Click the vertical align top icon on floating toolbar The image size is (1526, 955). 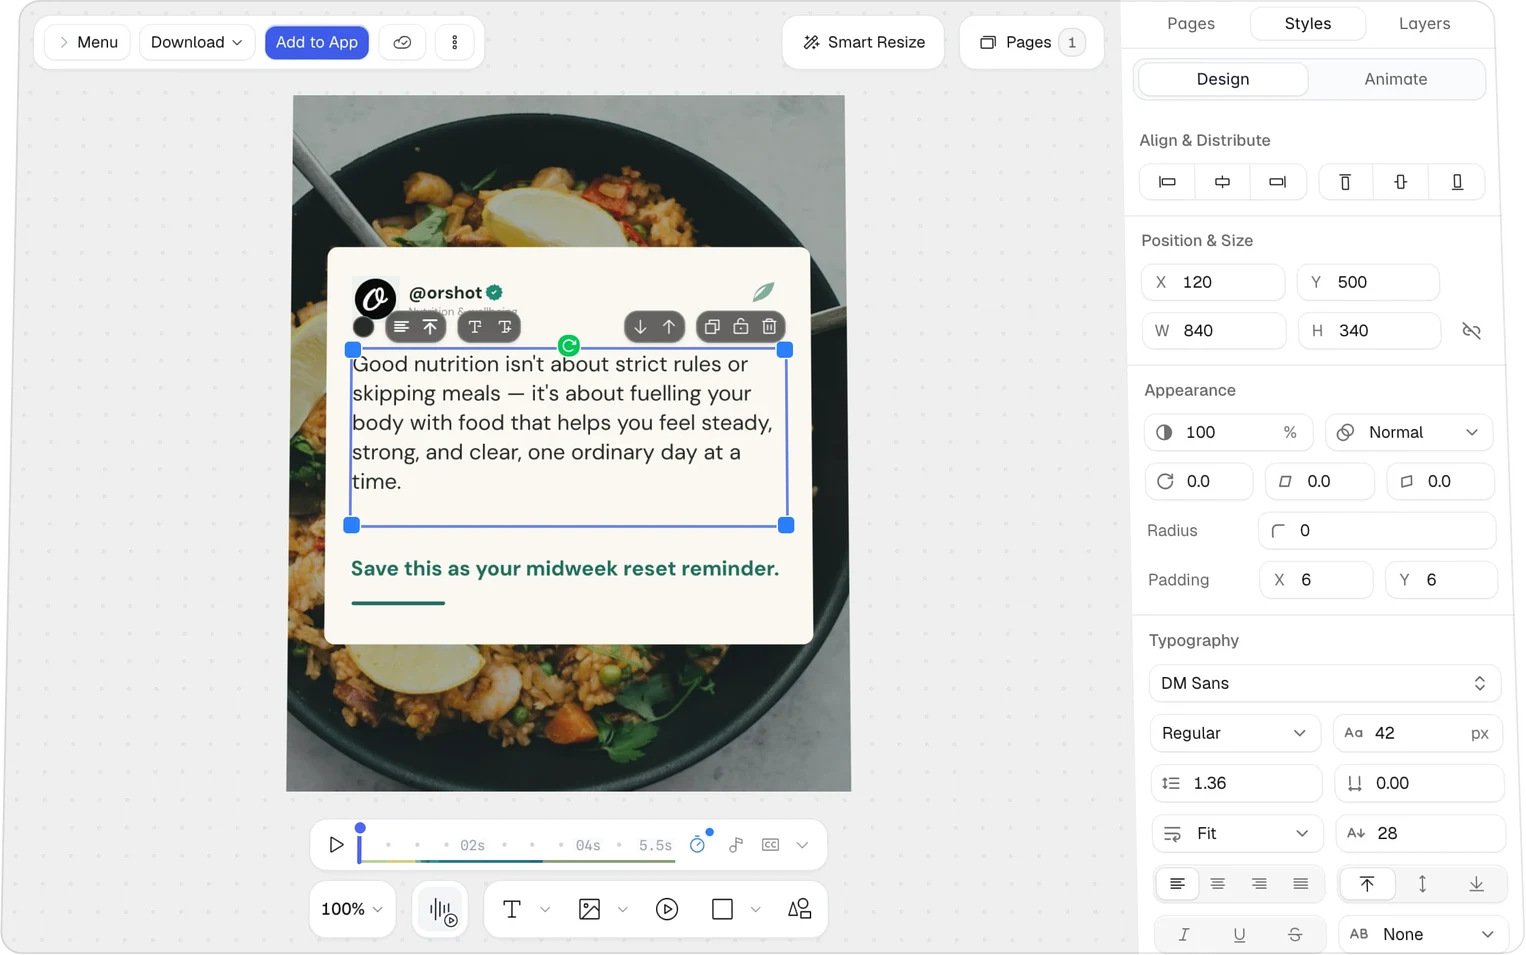coord(430,327)
